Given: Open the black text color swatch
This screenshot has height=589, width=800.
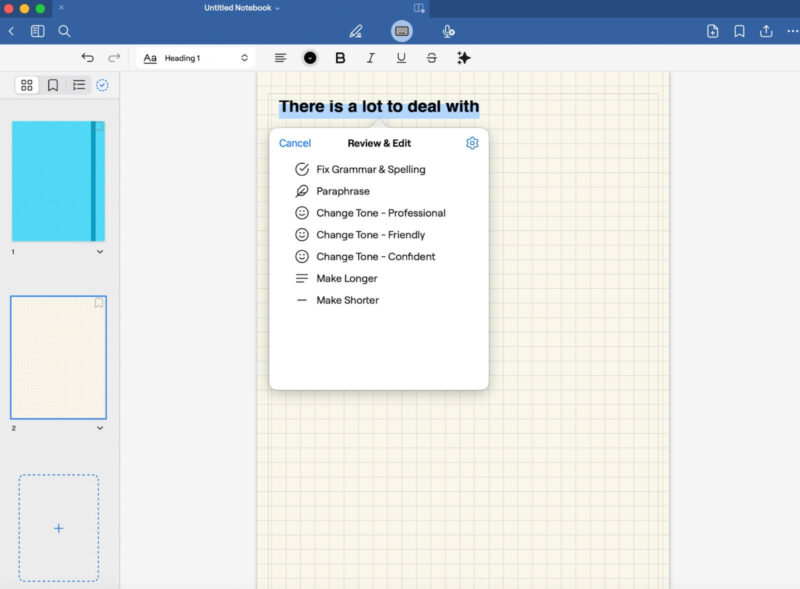Looking at the screenshot, I should (x=310, y=58).
